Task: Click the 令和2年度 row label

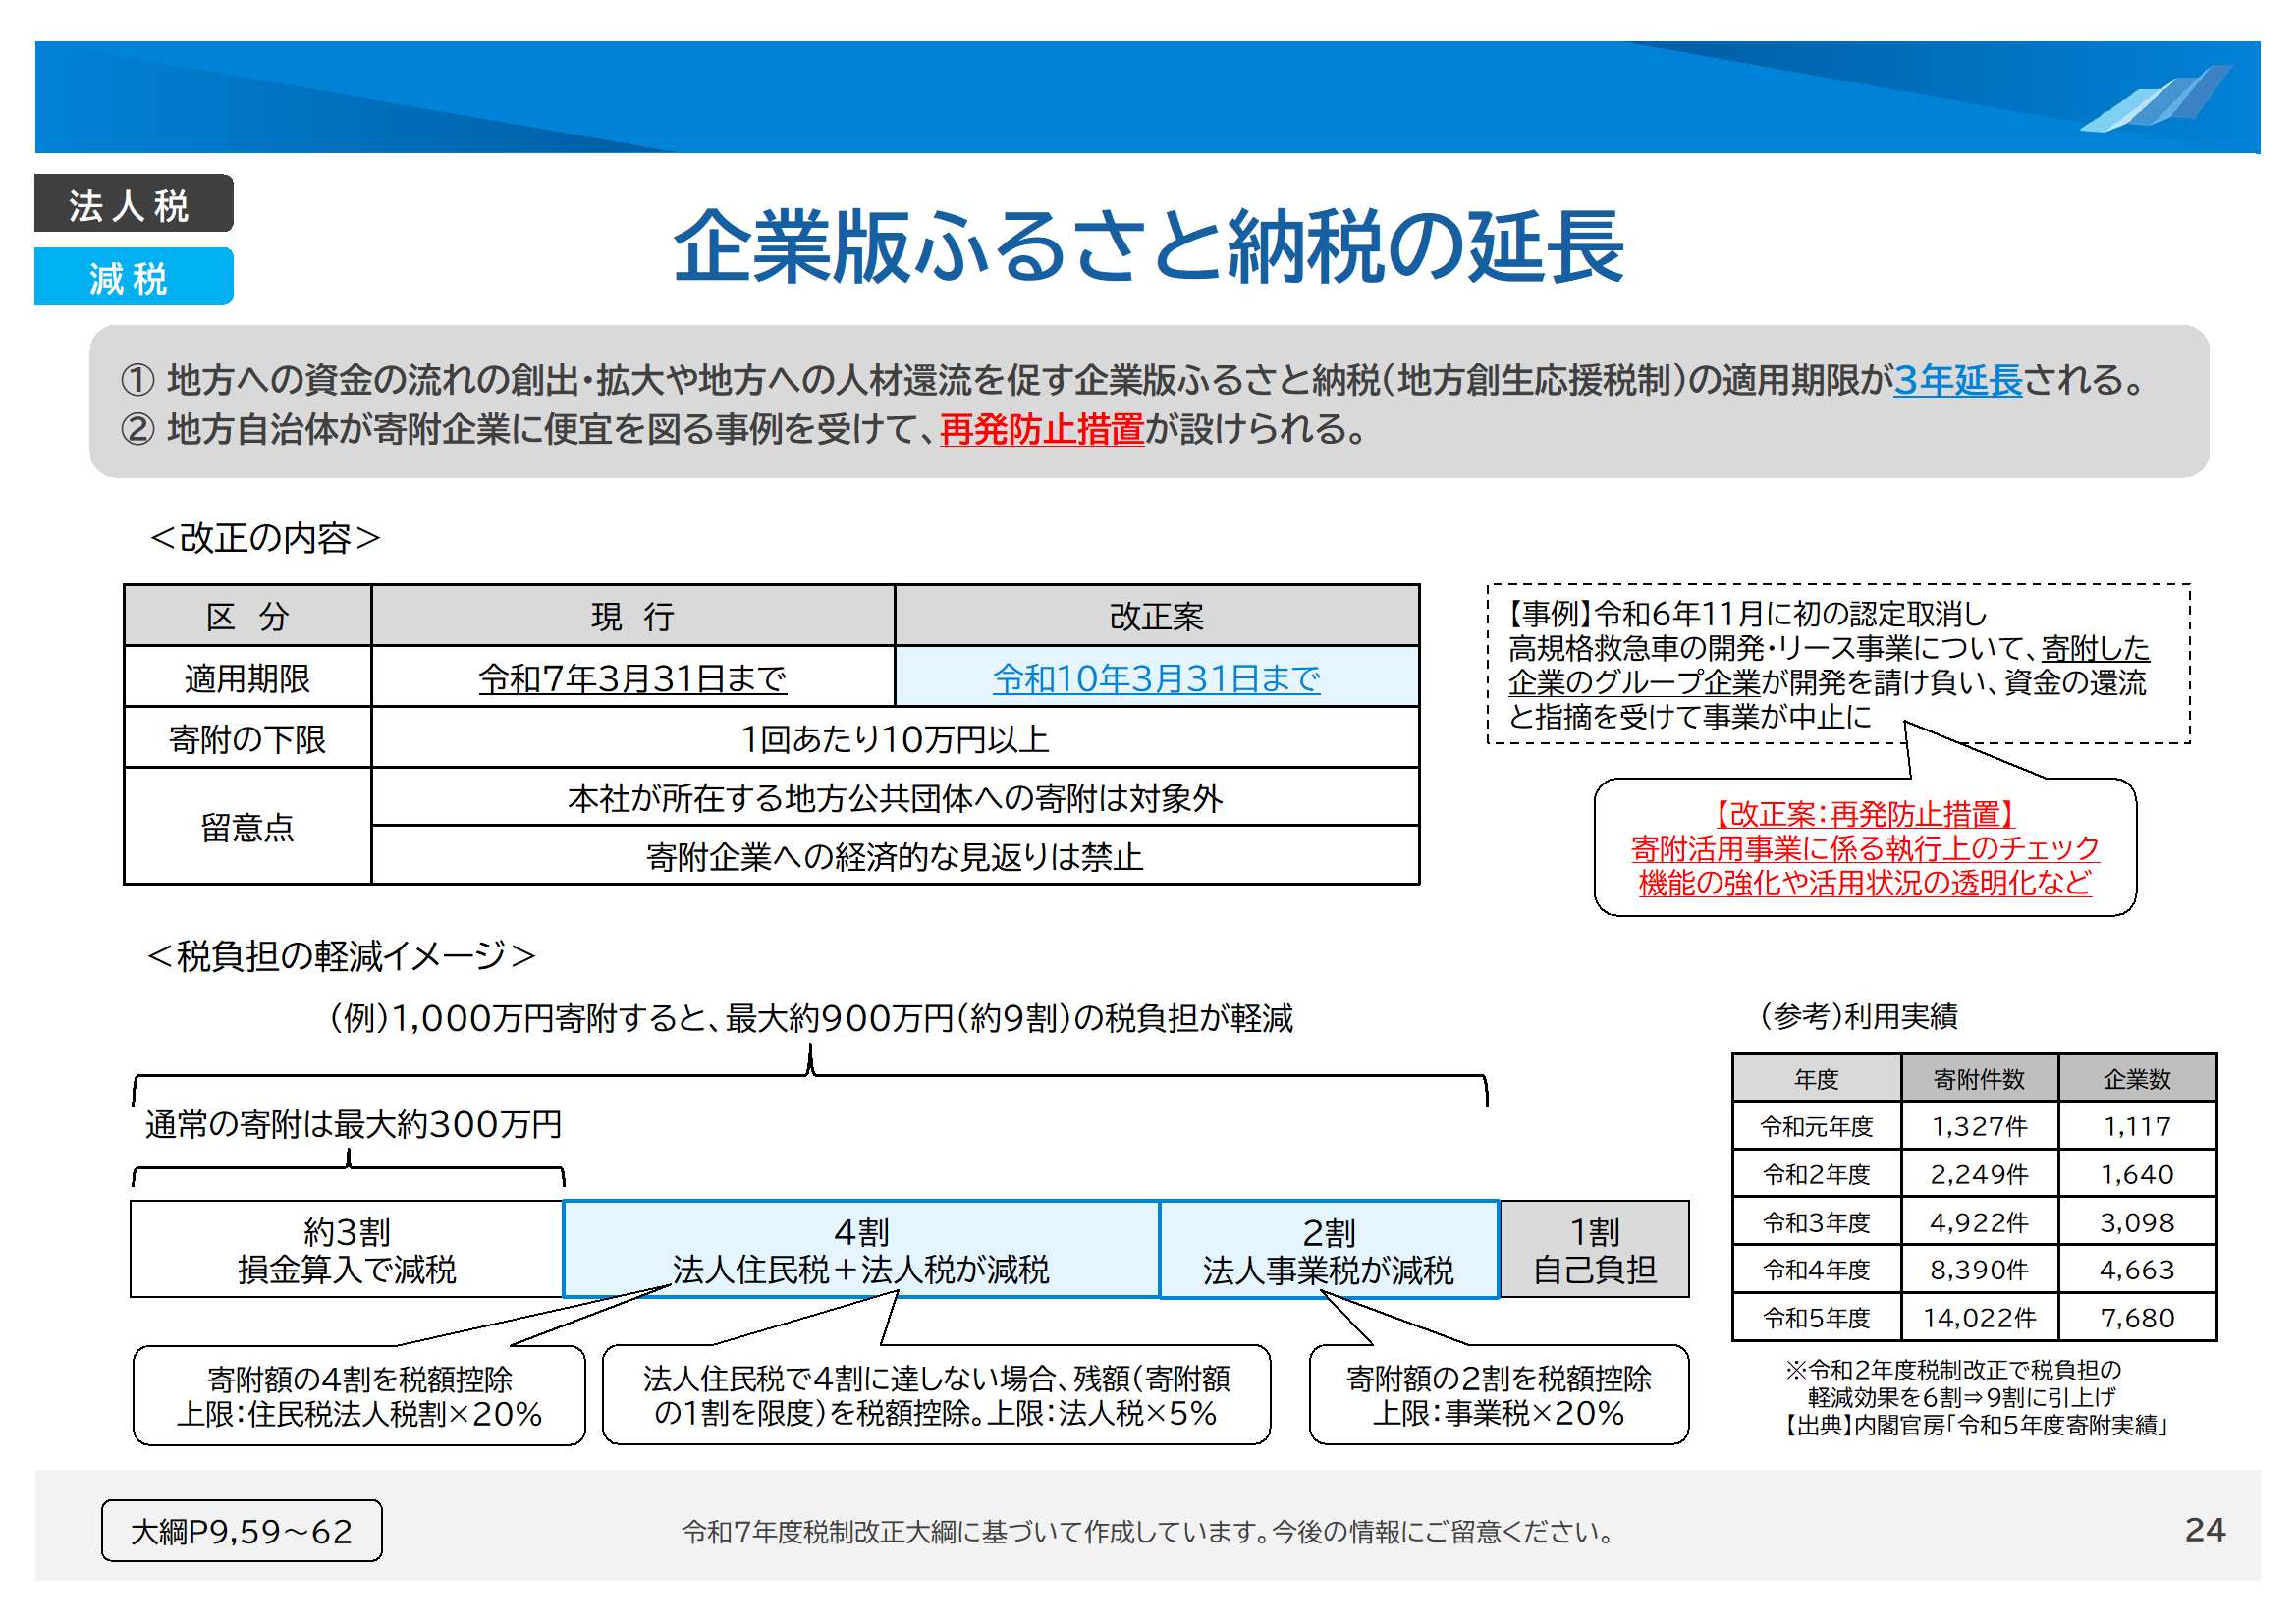Action: tap(1816, 1174)
